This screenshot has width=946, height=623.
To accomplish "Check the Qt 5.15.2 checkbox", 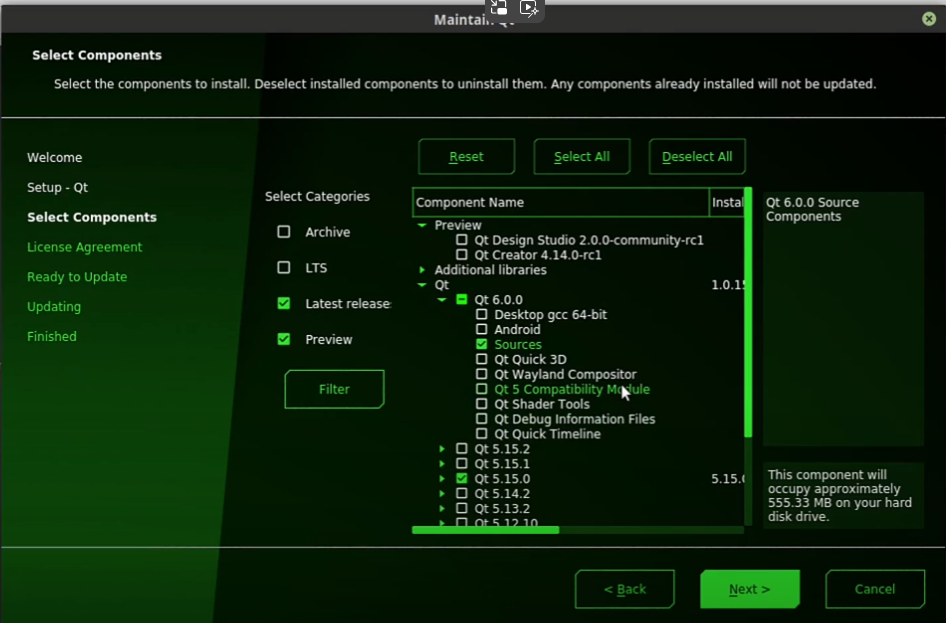I will pyautogui.click(x=462, y=448).
